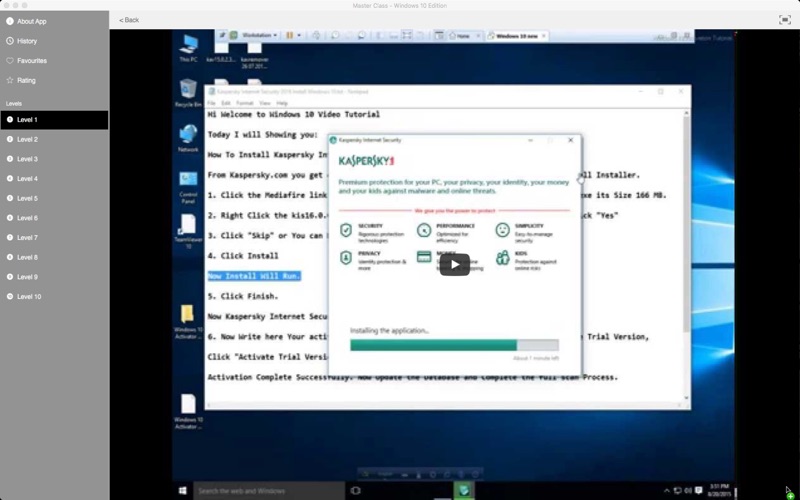Pick Level 8 in the sidebar
The image size is (800, 500).
point(54,257)
